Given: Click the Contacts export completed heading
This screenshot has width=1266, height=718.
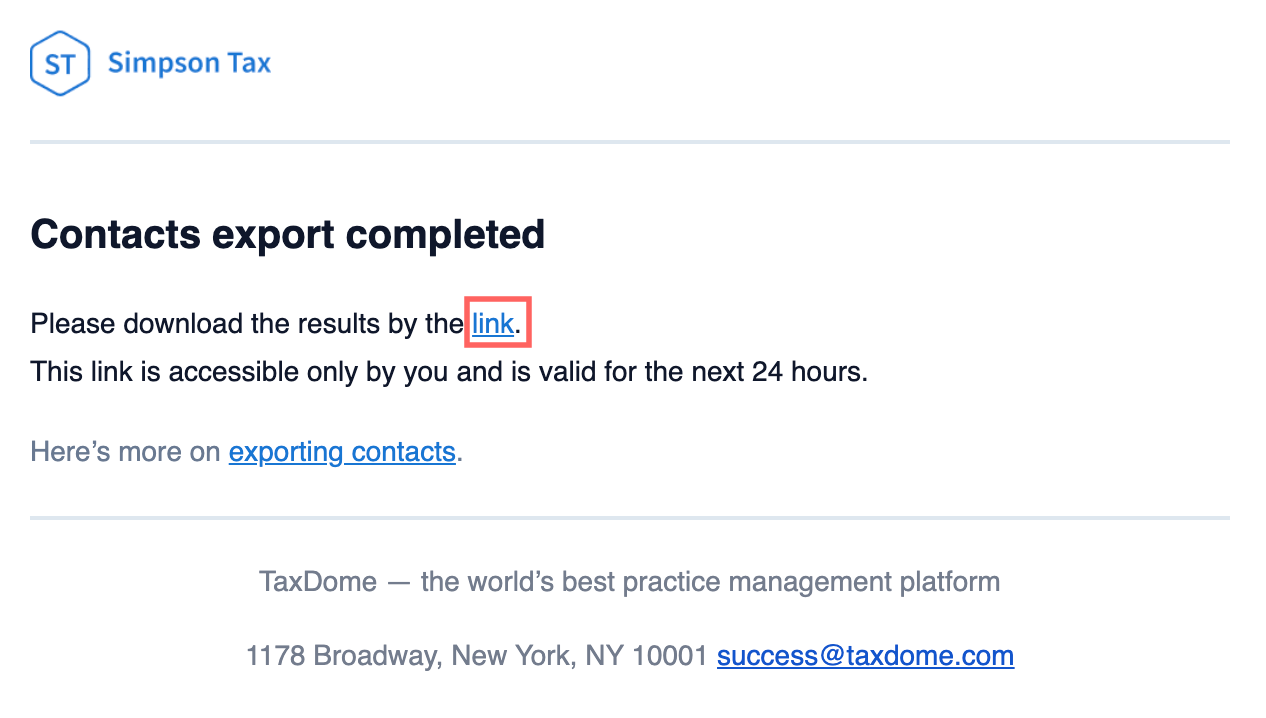Looking at the screenshot, I should [287, 235].
